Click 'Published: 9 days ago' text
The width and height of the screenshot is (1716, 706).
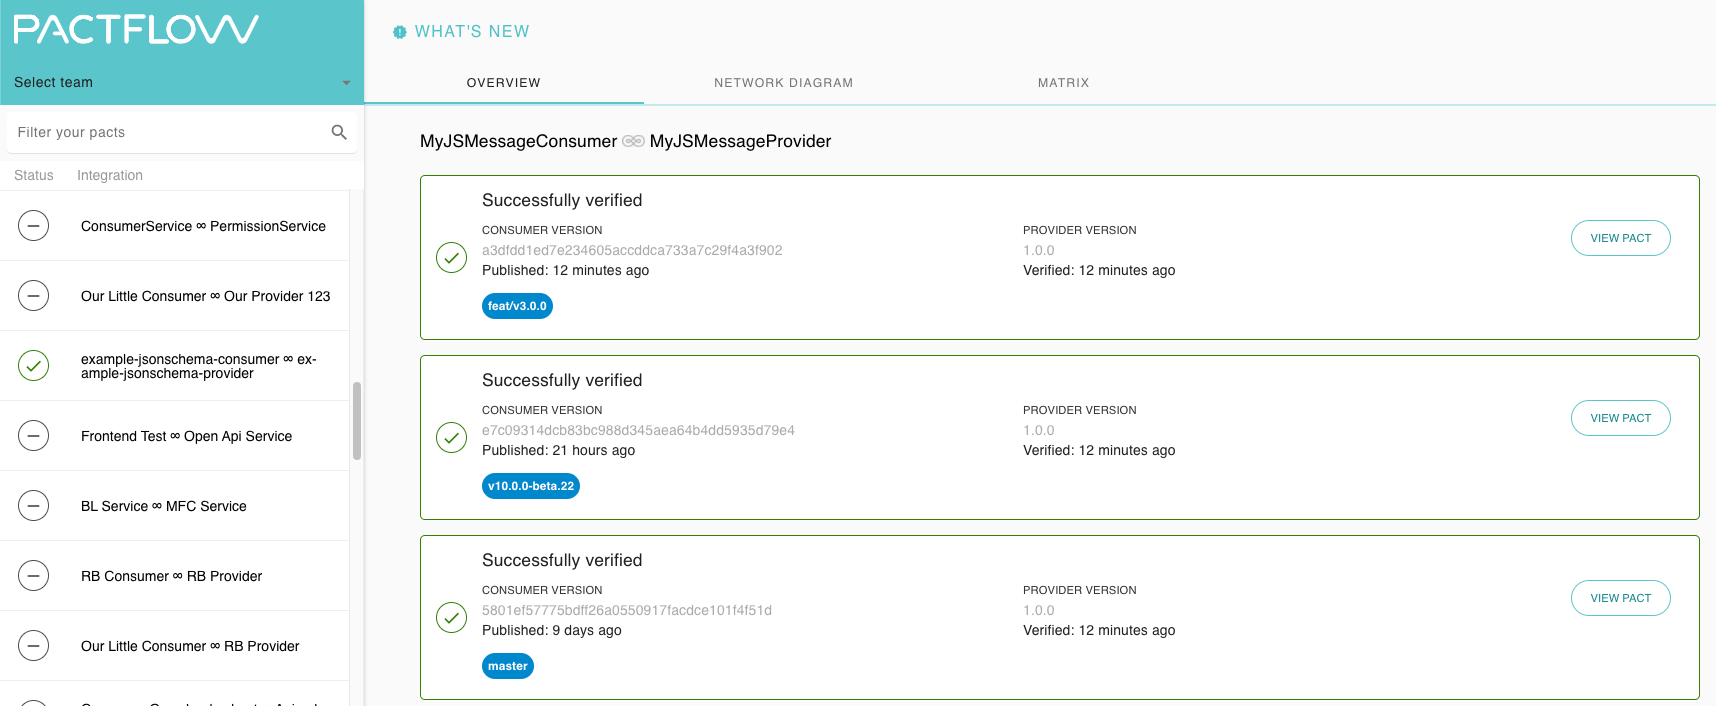pyautogui.click(x=552, y=630)
